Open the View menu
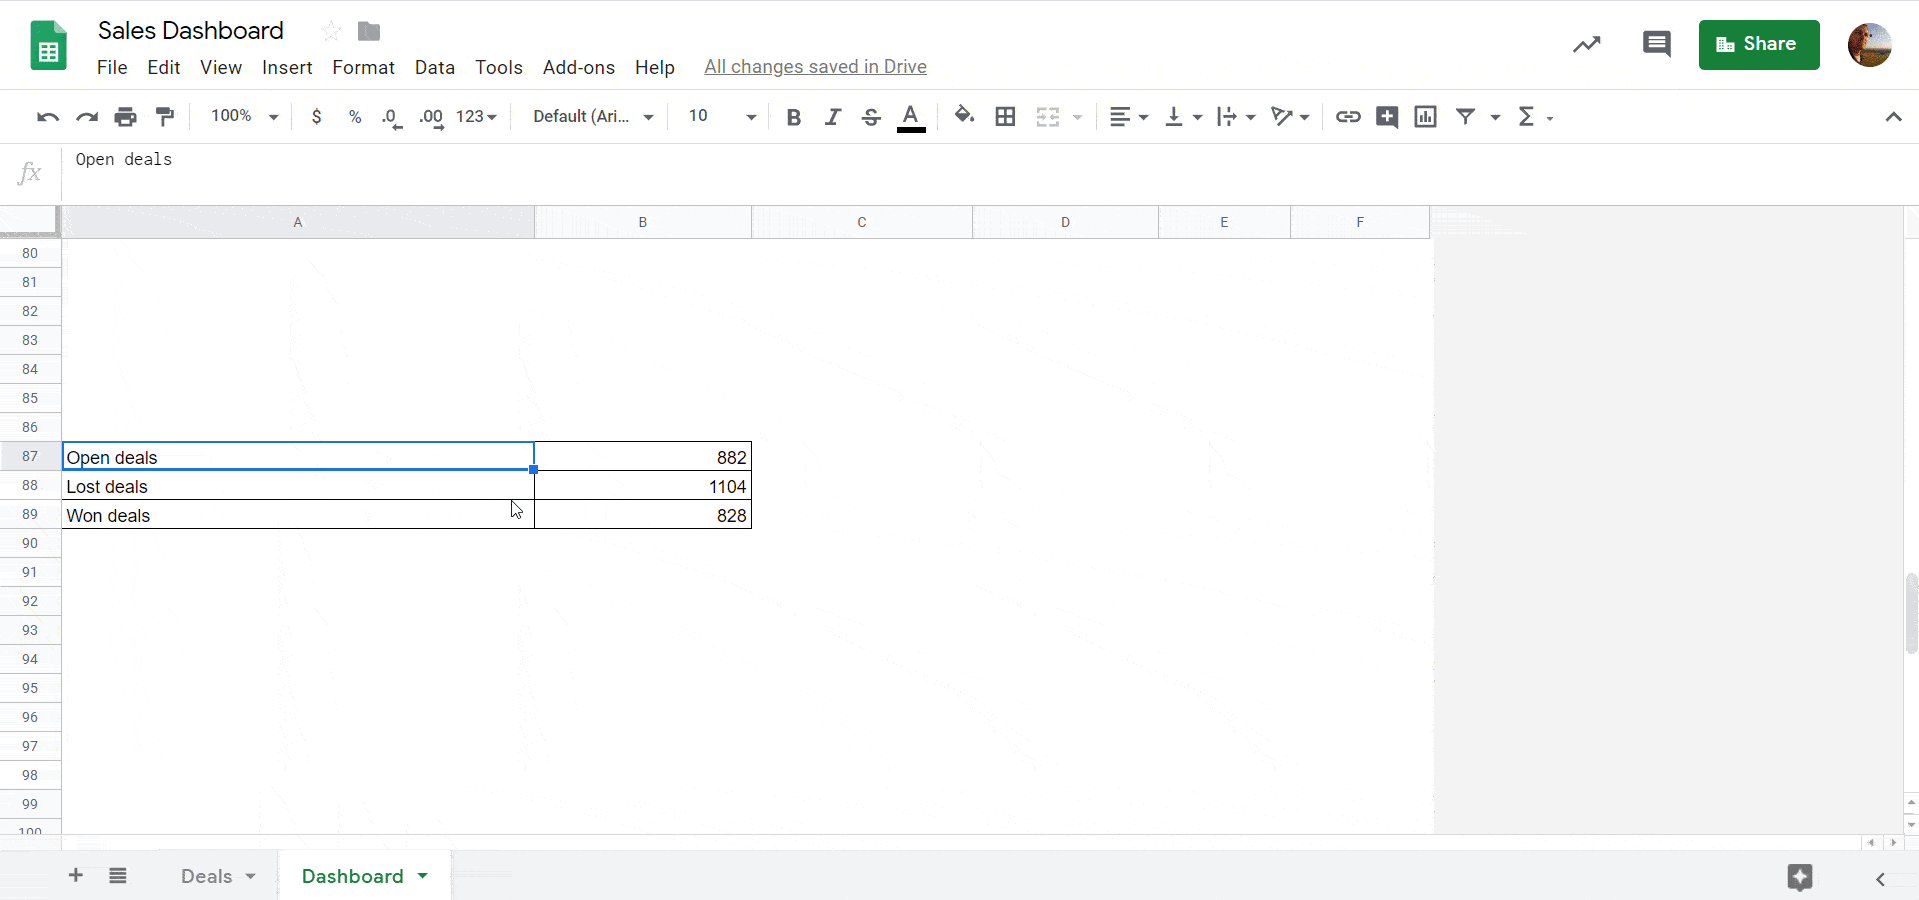Image resolution: width=1919 pixels, height=900 pixels. click(221, 67)
